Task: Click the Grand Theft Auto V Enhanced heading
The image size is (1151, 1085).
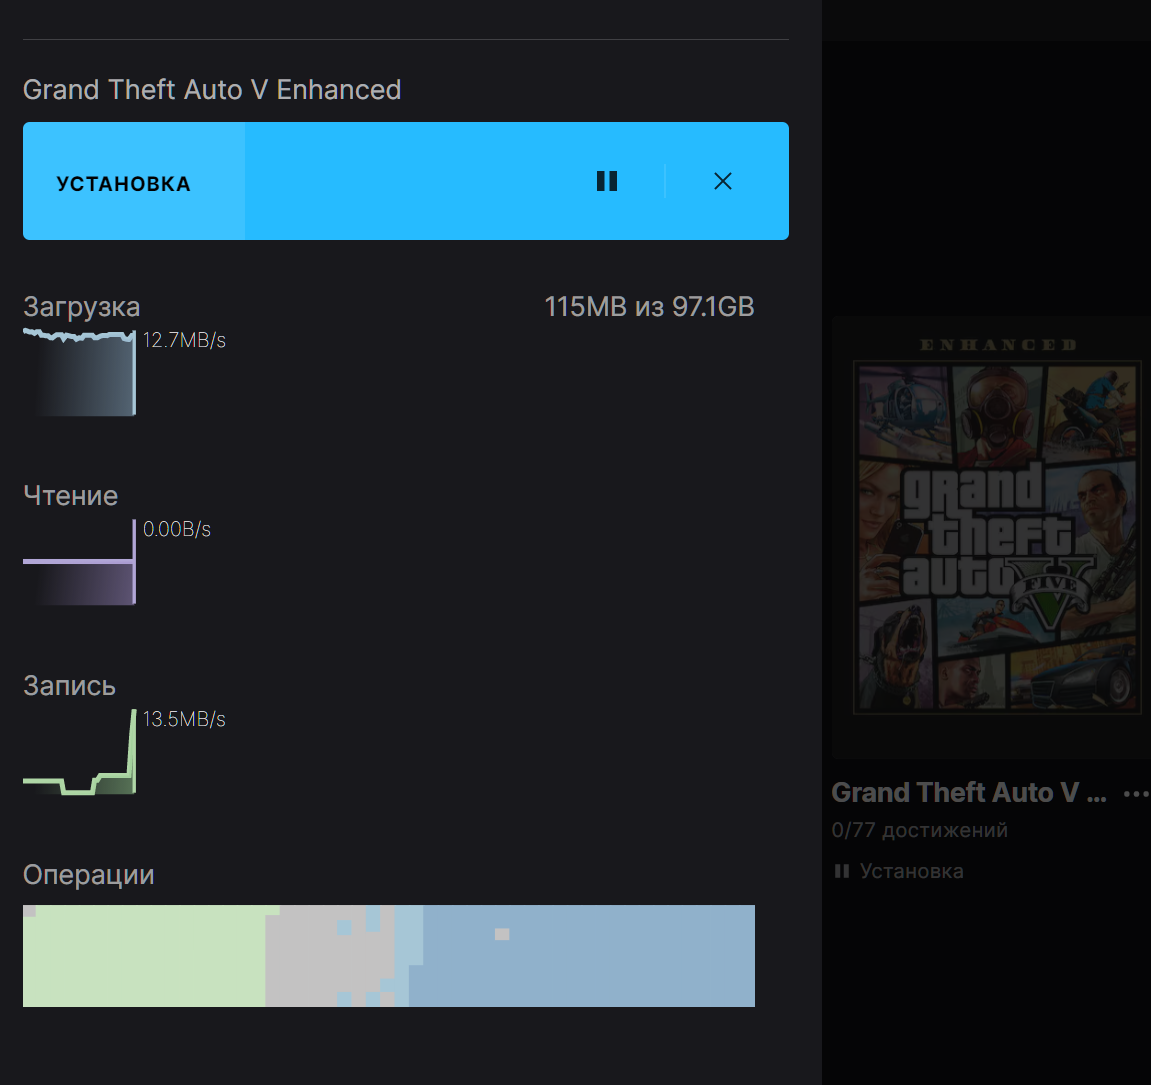Action: point(211,90)
